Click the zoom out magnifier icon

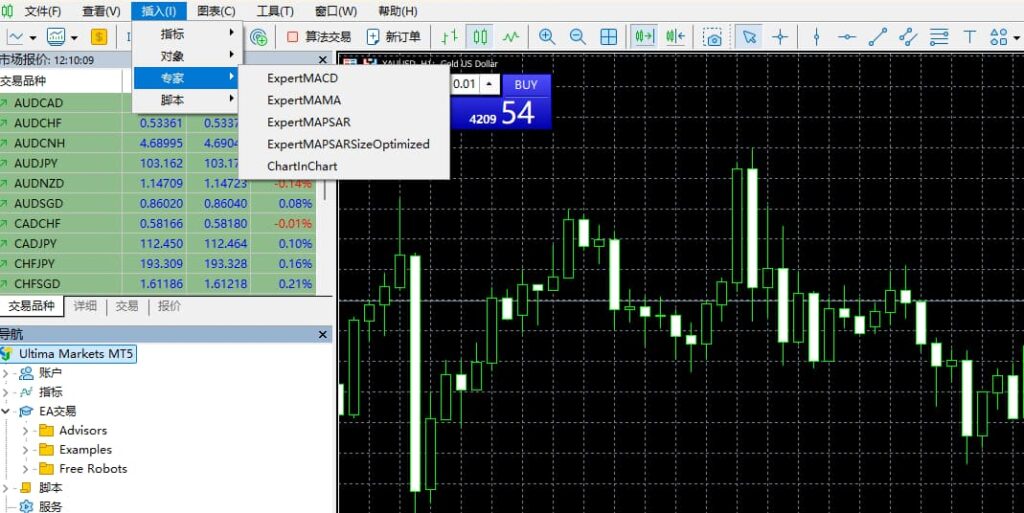[x=577, y=37]
